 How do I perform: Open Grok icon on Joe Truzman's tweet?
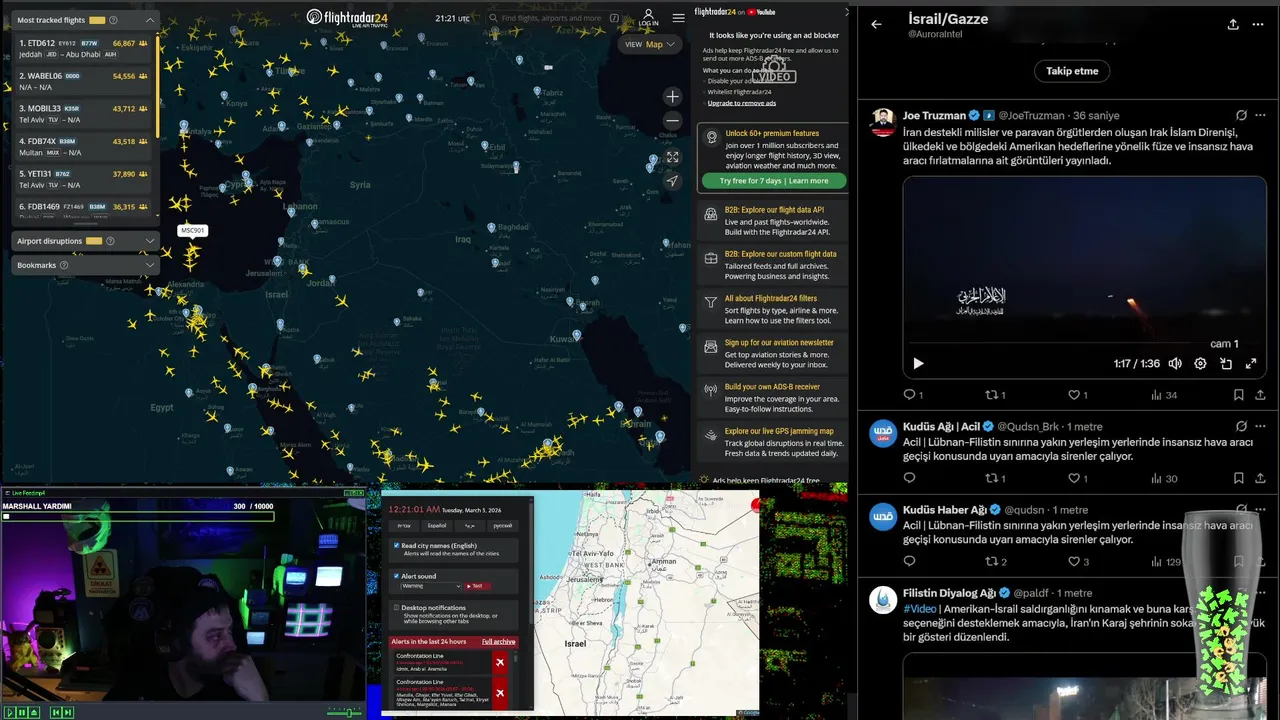(1241, 116)
